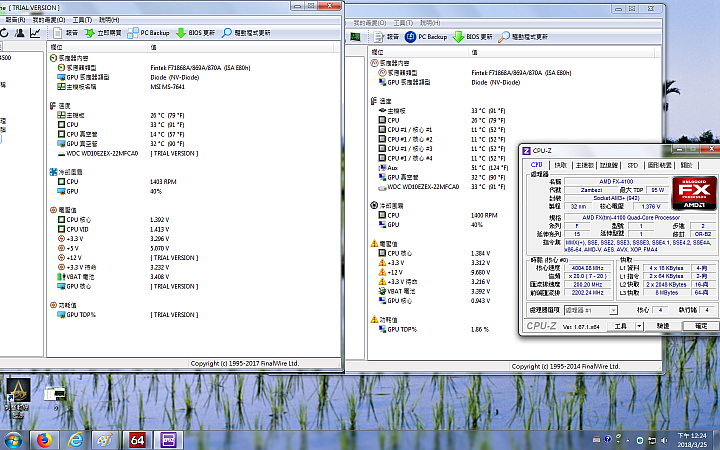720x450 pixels.
Task: Switch to the Memory tab in CPU-Z
Action: (608, 165)
